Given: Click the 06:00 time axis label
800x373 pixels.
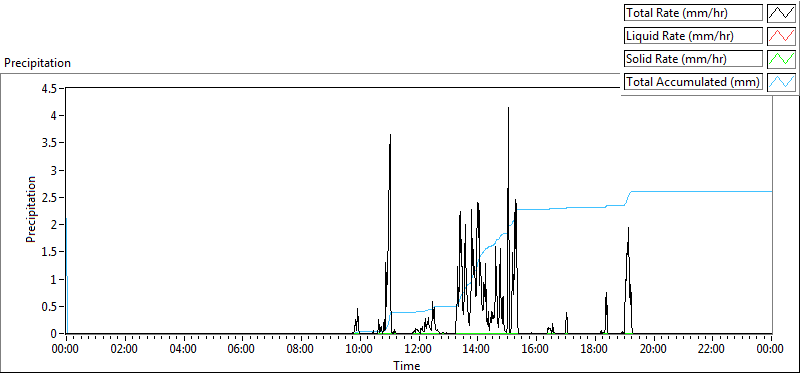Looking at the screenshot, I should (242, 349).
